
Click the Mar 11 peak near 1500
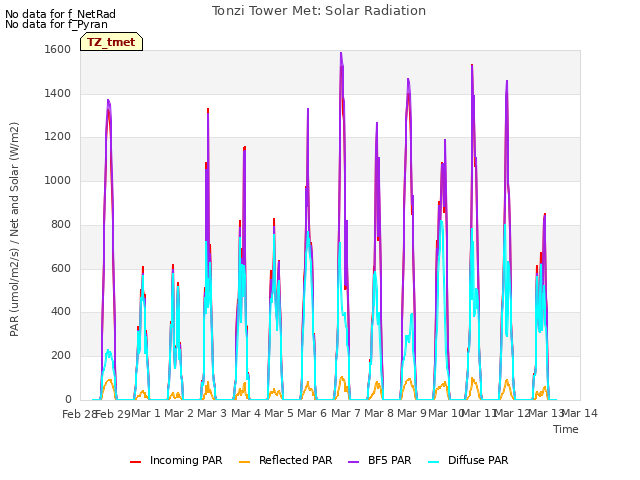(x=472, y=66)
